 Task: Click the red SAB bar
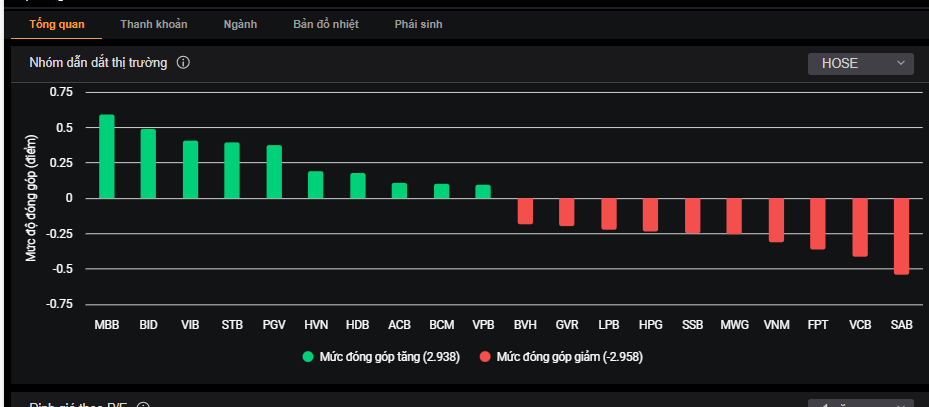point(901,235)
